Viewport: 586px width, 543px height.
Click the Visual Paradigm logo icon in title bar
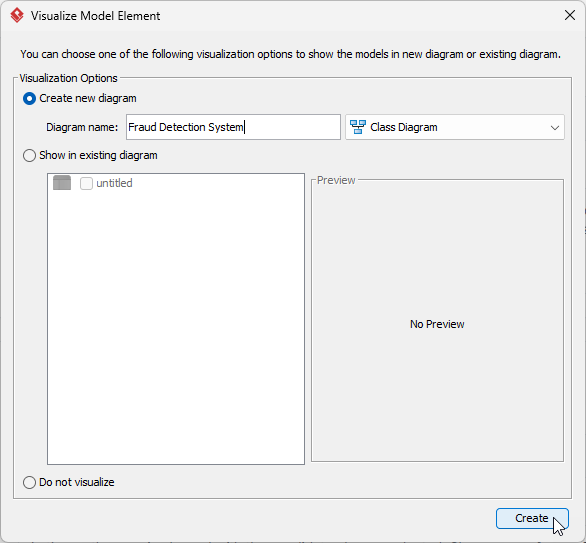point(17,16)
